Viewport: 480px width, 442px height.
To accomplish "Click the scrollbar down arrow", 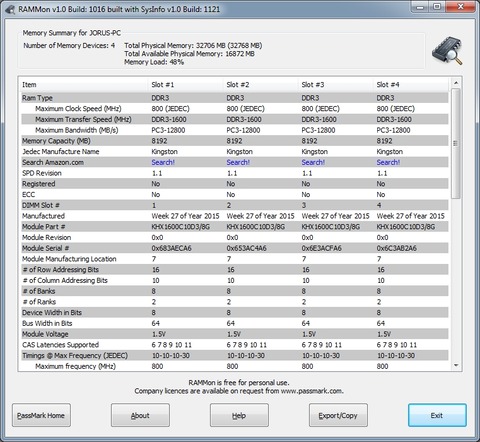I will 456,366.
